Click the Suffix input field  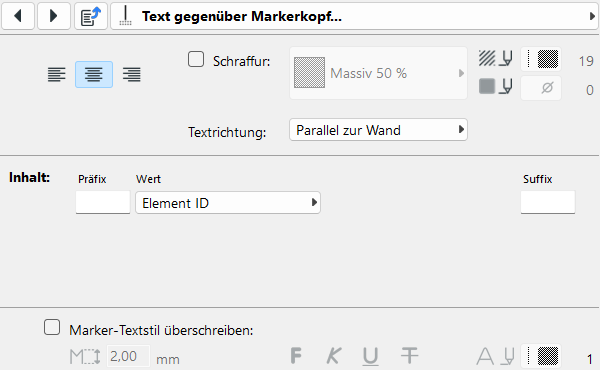[x=548, y=202]
